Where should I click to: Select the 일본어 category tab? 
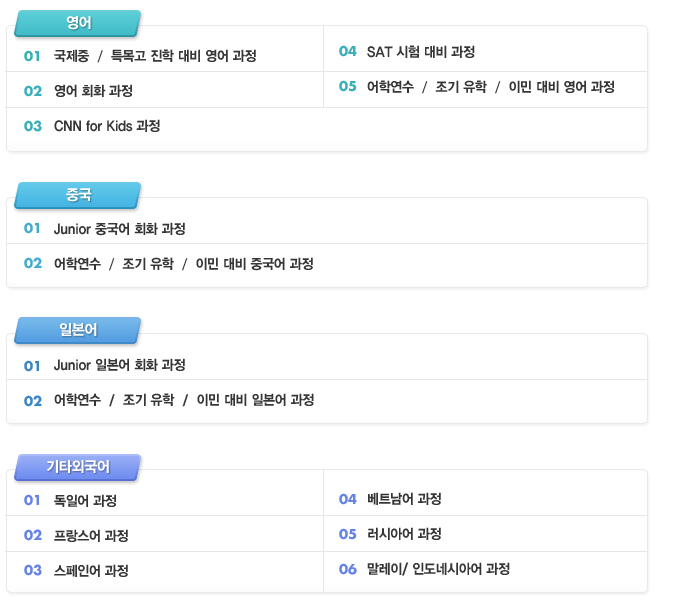click(x=78, y=330)
